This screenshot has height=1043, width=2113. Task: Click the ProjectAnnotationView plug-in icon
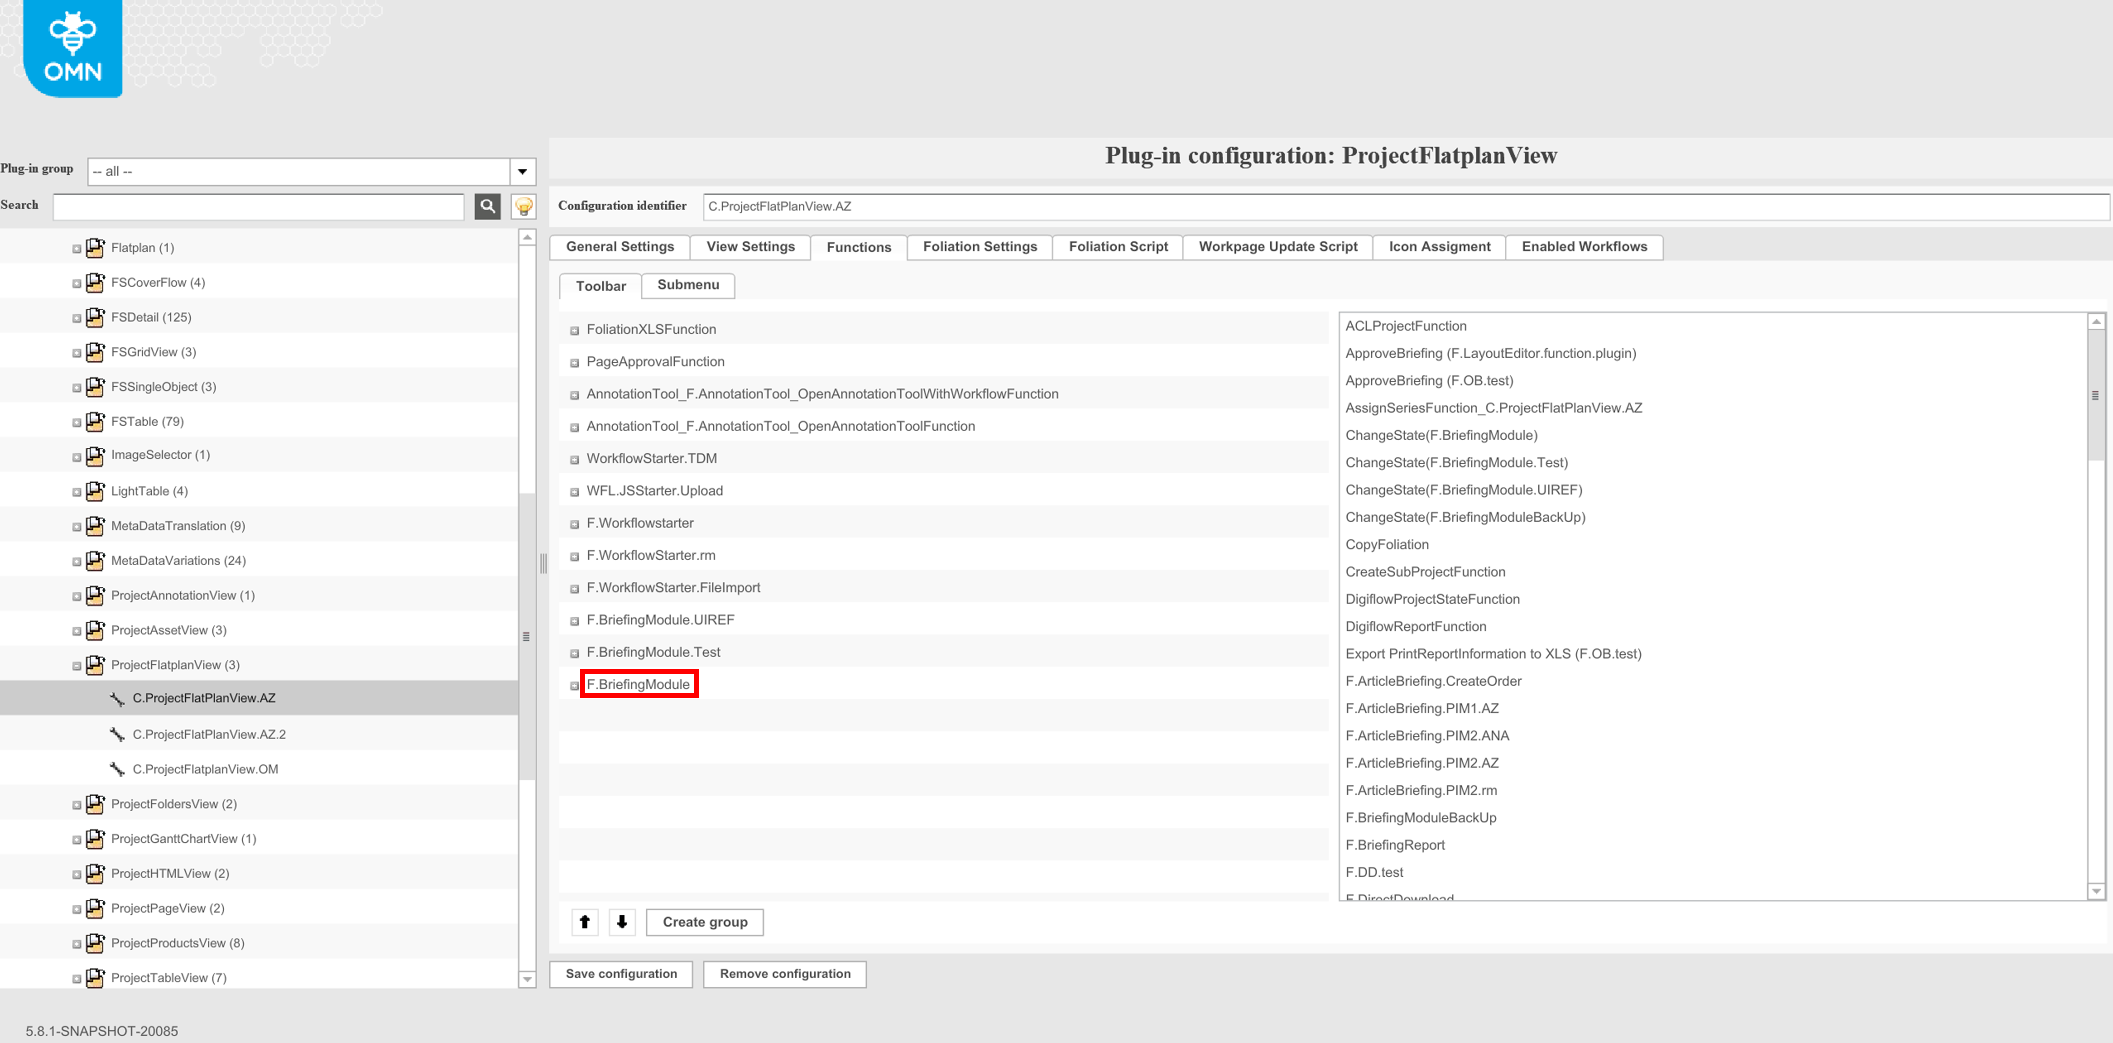point(95,595)
